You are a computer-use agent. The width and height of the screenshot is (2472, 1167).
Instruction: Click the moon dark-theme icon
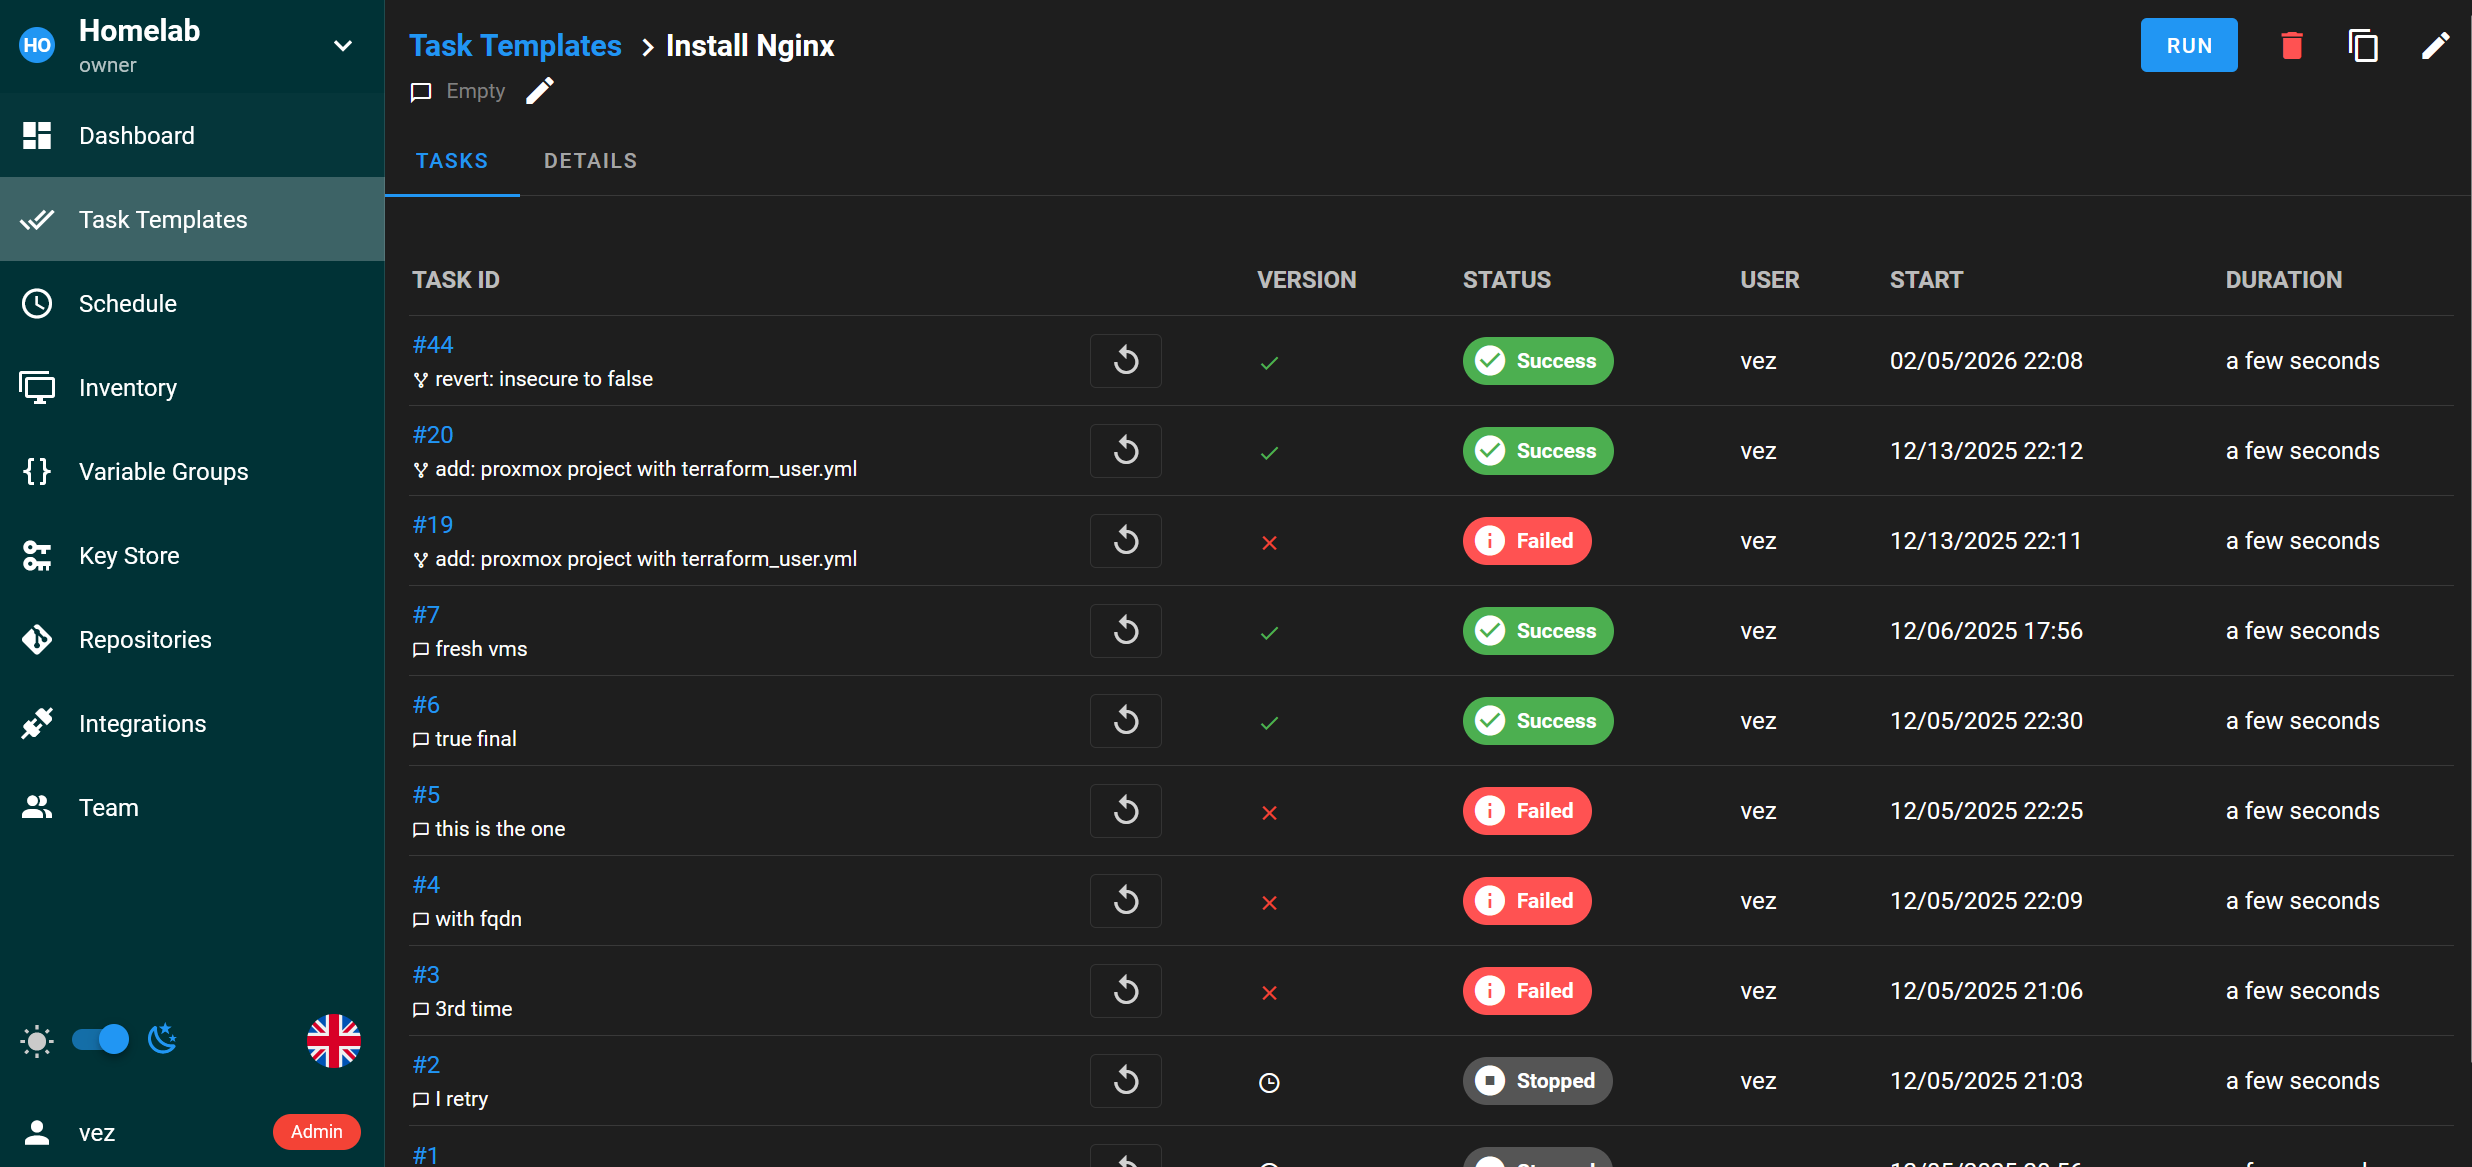(162, 1040)
